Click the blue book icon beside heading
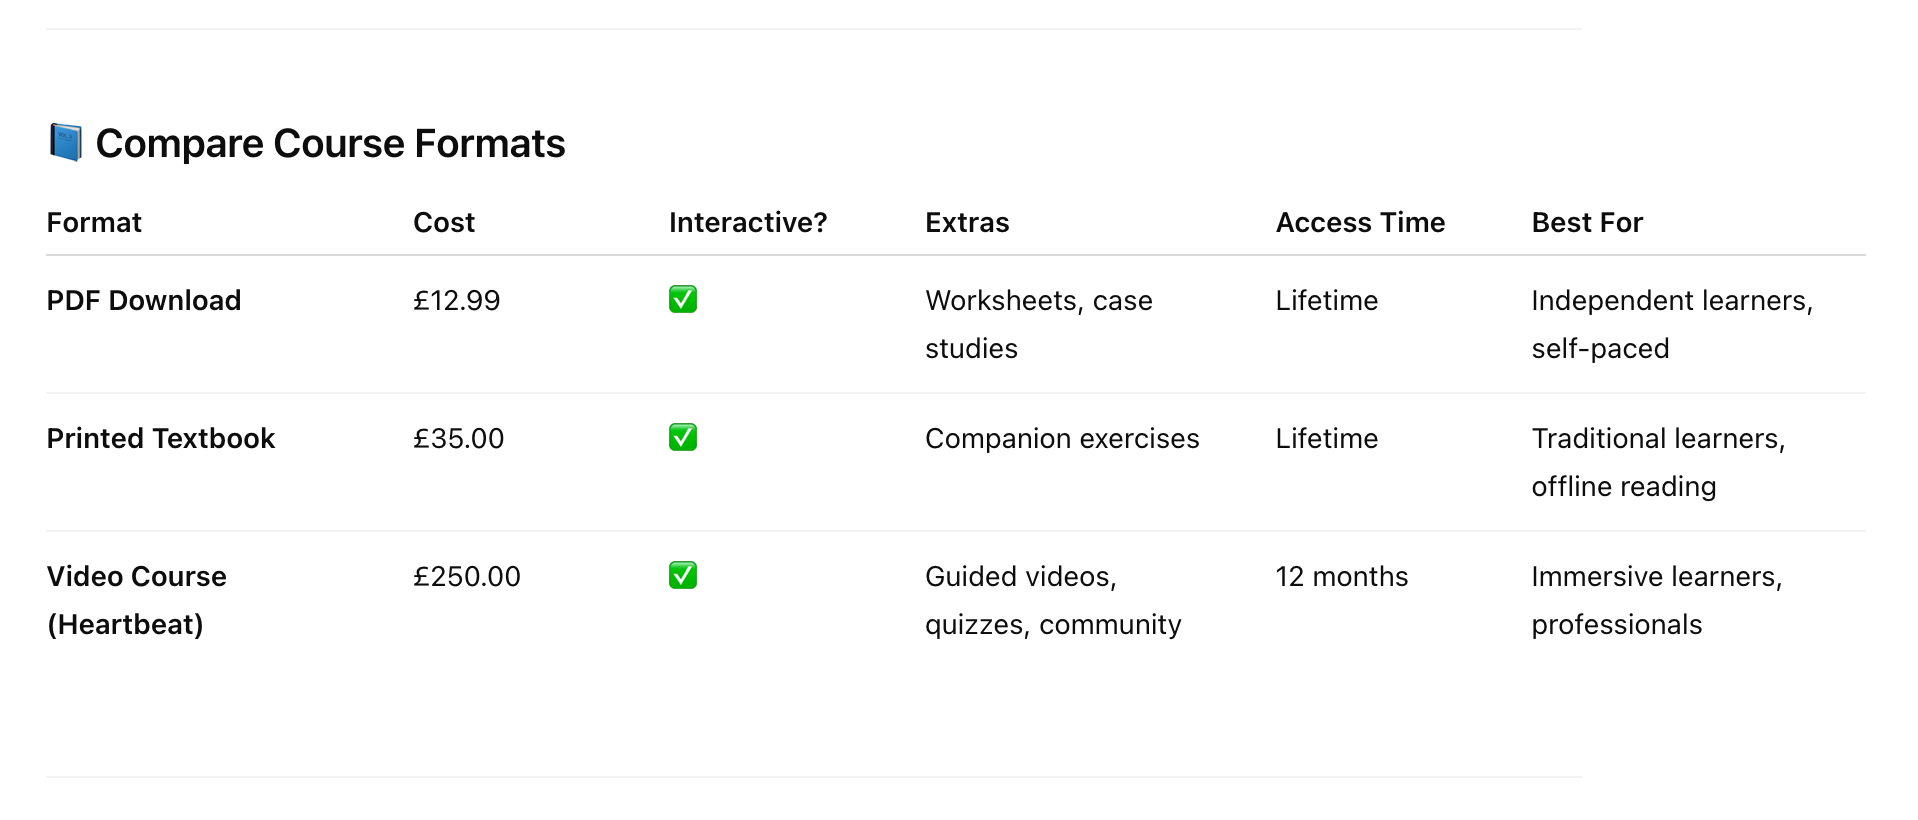This screenshot has width=1918, height=820. click(x=65, y=143)
